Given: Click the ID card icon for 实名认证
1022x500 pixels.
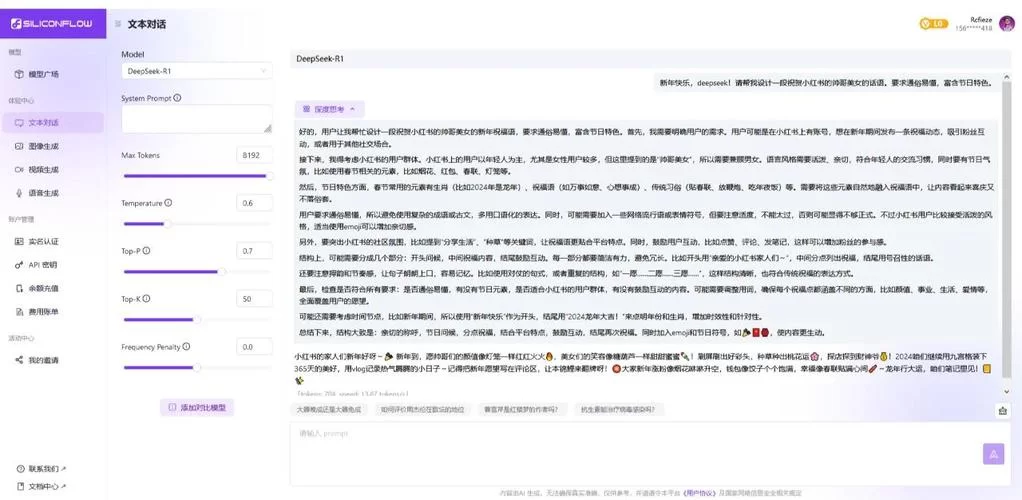Looking at the screenshot, I should 19,241.
